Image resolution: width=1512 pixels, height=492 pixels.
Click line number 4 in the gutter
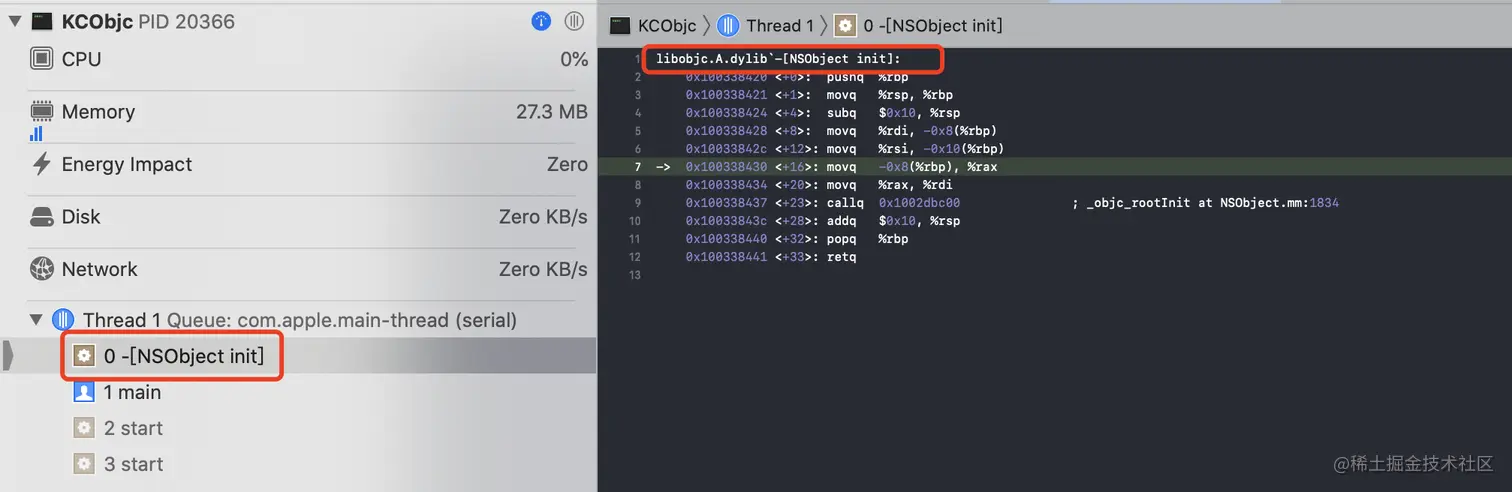[x=637, y=113]
